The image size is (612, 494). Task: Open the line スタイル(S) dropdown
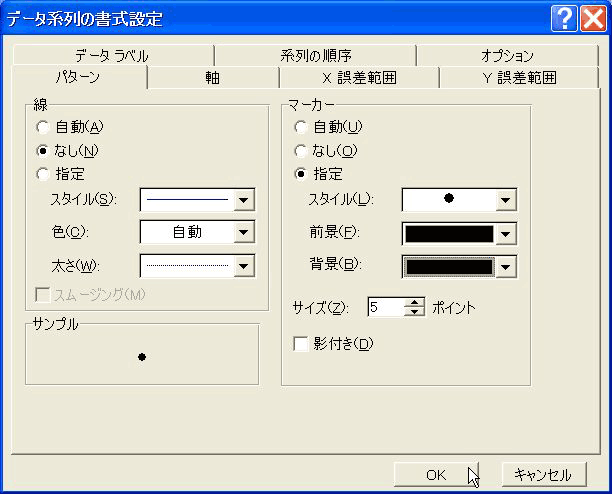click(x=243, y=200)
